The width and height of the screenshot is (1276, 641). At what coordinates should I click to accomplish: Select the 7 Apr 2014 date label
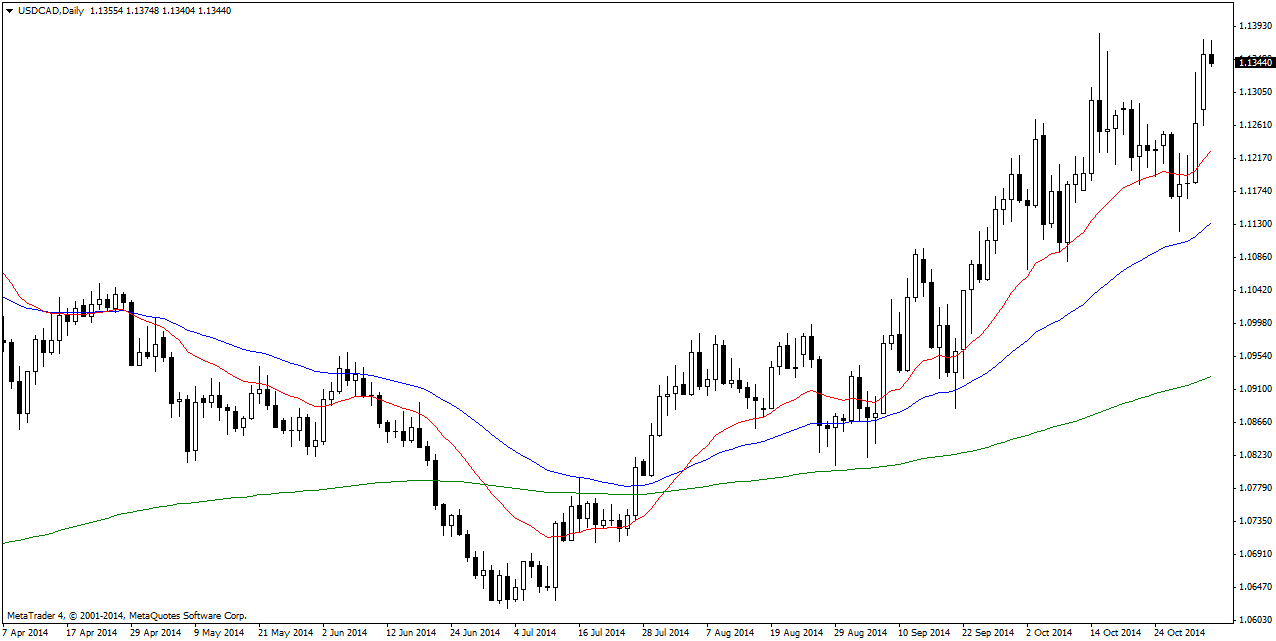(x=26, y=632)
